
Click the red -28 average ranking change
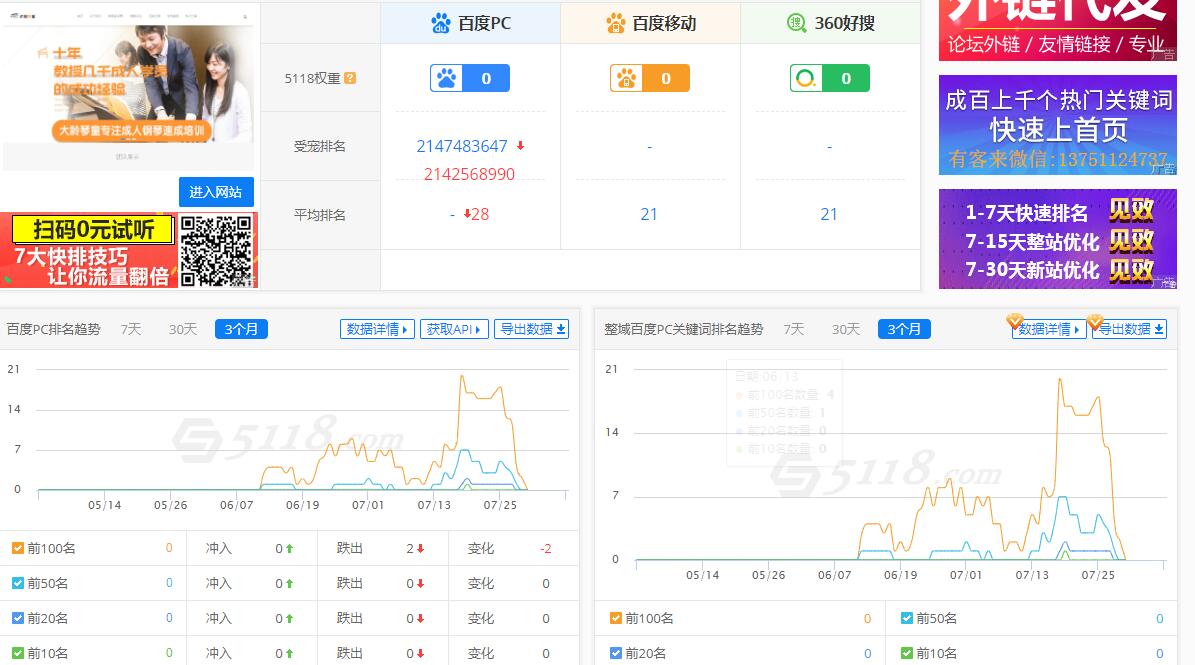point(476,215)
